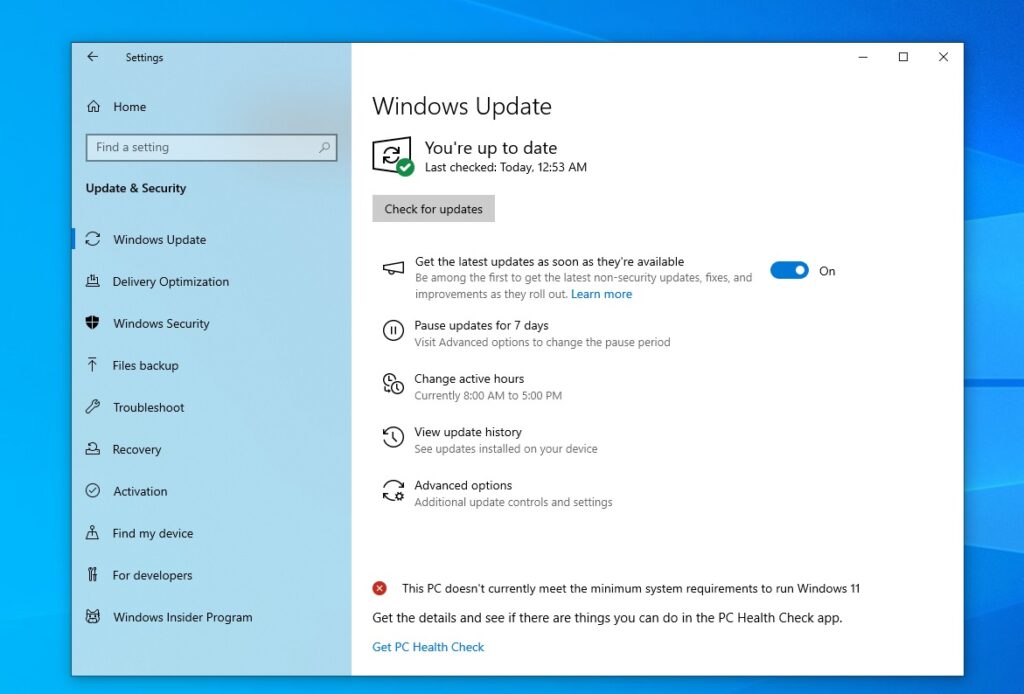This screenshot has height=694, width=1024.
Task: Click the Activation checkmark icon
Action: click(93, 491)
